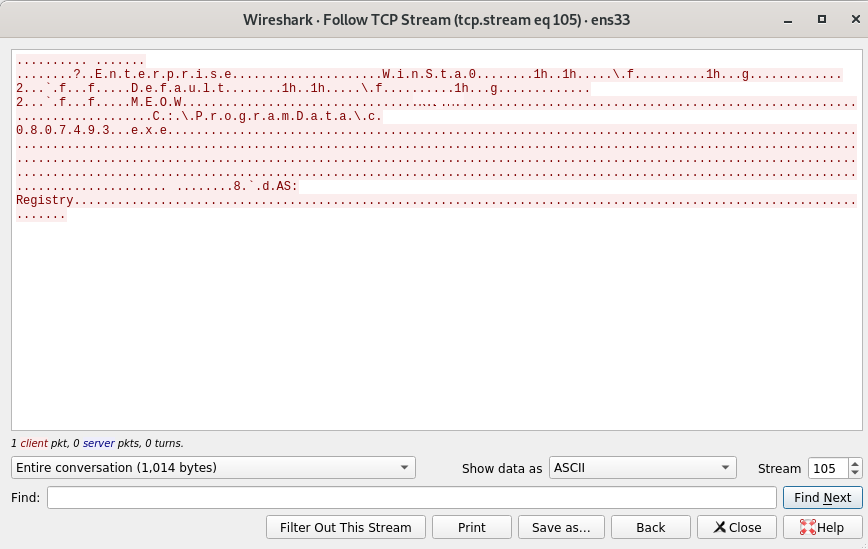Maximize the Follow TCP Stream window
Screen dimensions: 868x549
822,19
